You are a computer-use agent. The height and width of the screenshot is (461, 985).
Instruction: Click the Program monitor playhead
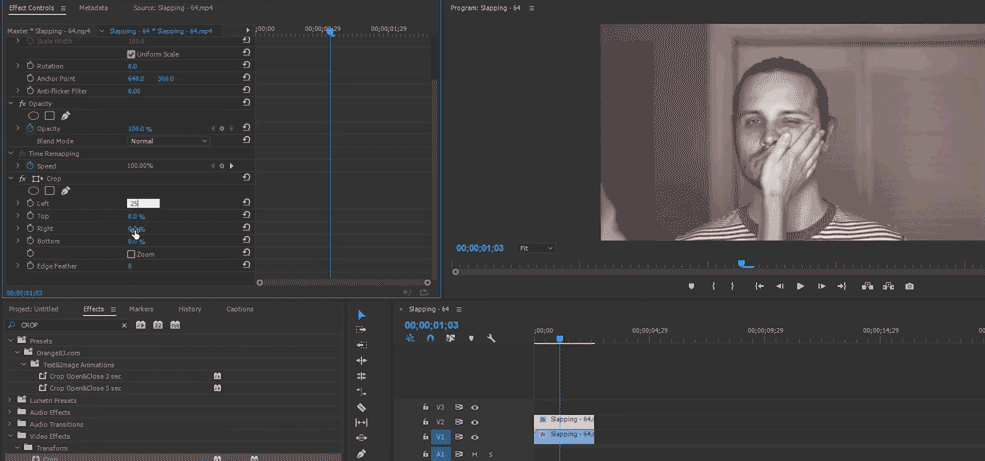[741, 264]
